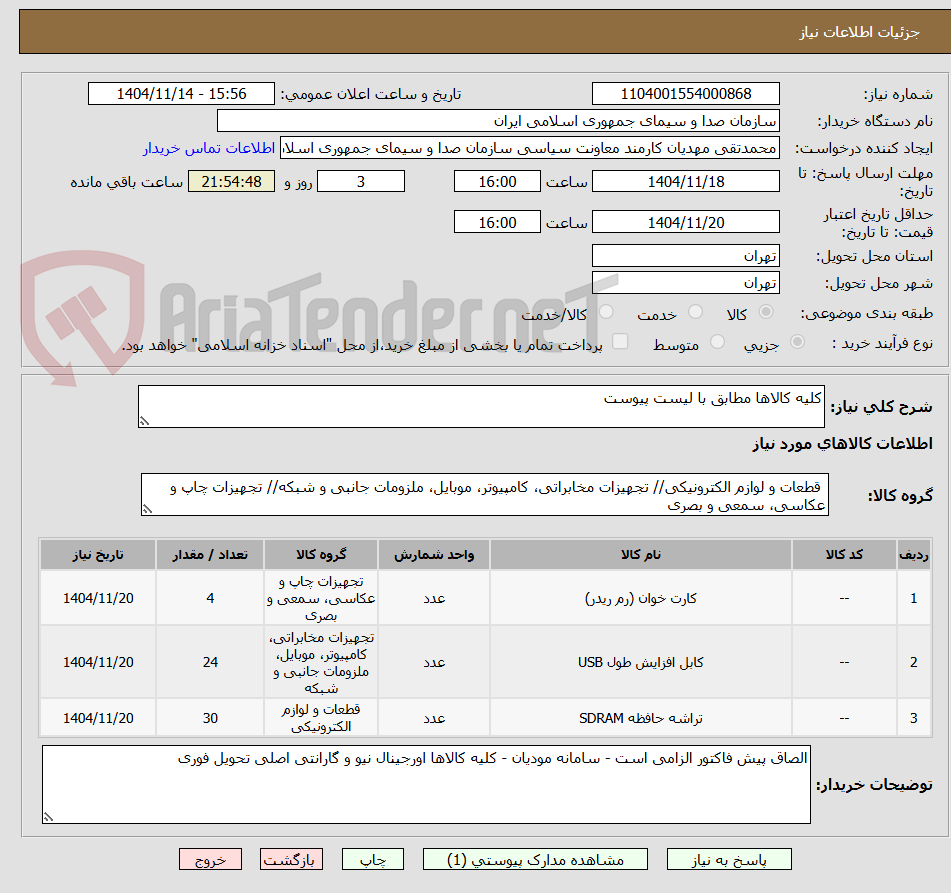The image size is (951, 893).
Task: Select the کالا radio button
Action: click(x=766, y=312)
